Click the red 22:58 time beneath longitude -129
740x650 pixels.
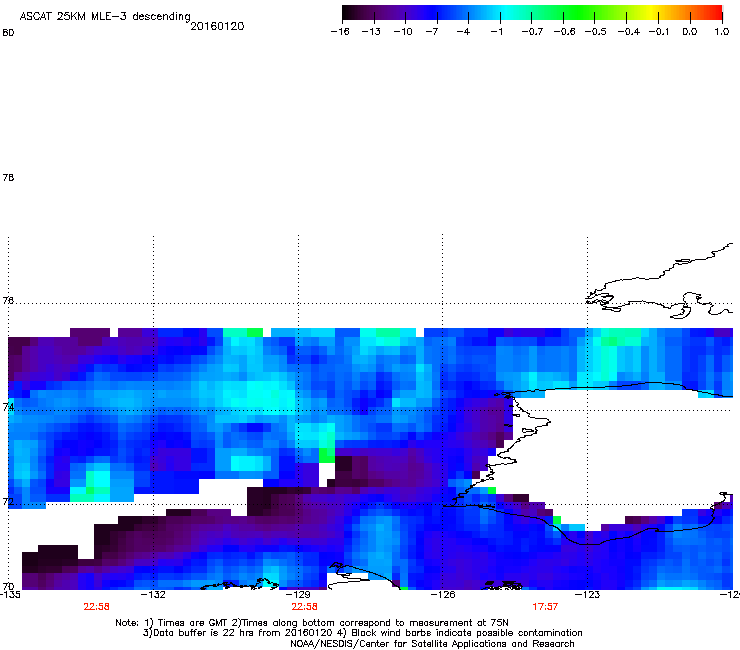(304, 607)
